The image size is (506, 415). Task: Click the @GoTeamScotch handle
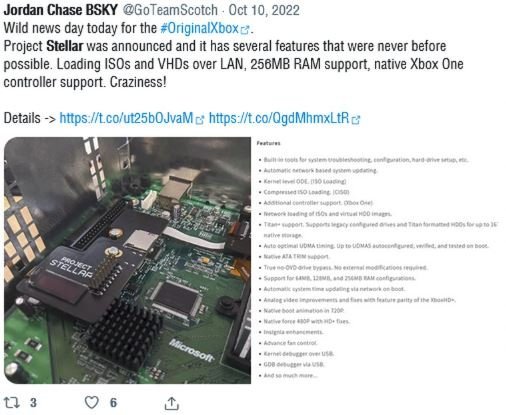170,10
